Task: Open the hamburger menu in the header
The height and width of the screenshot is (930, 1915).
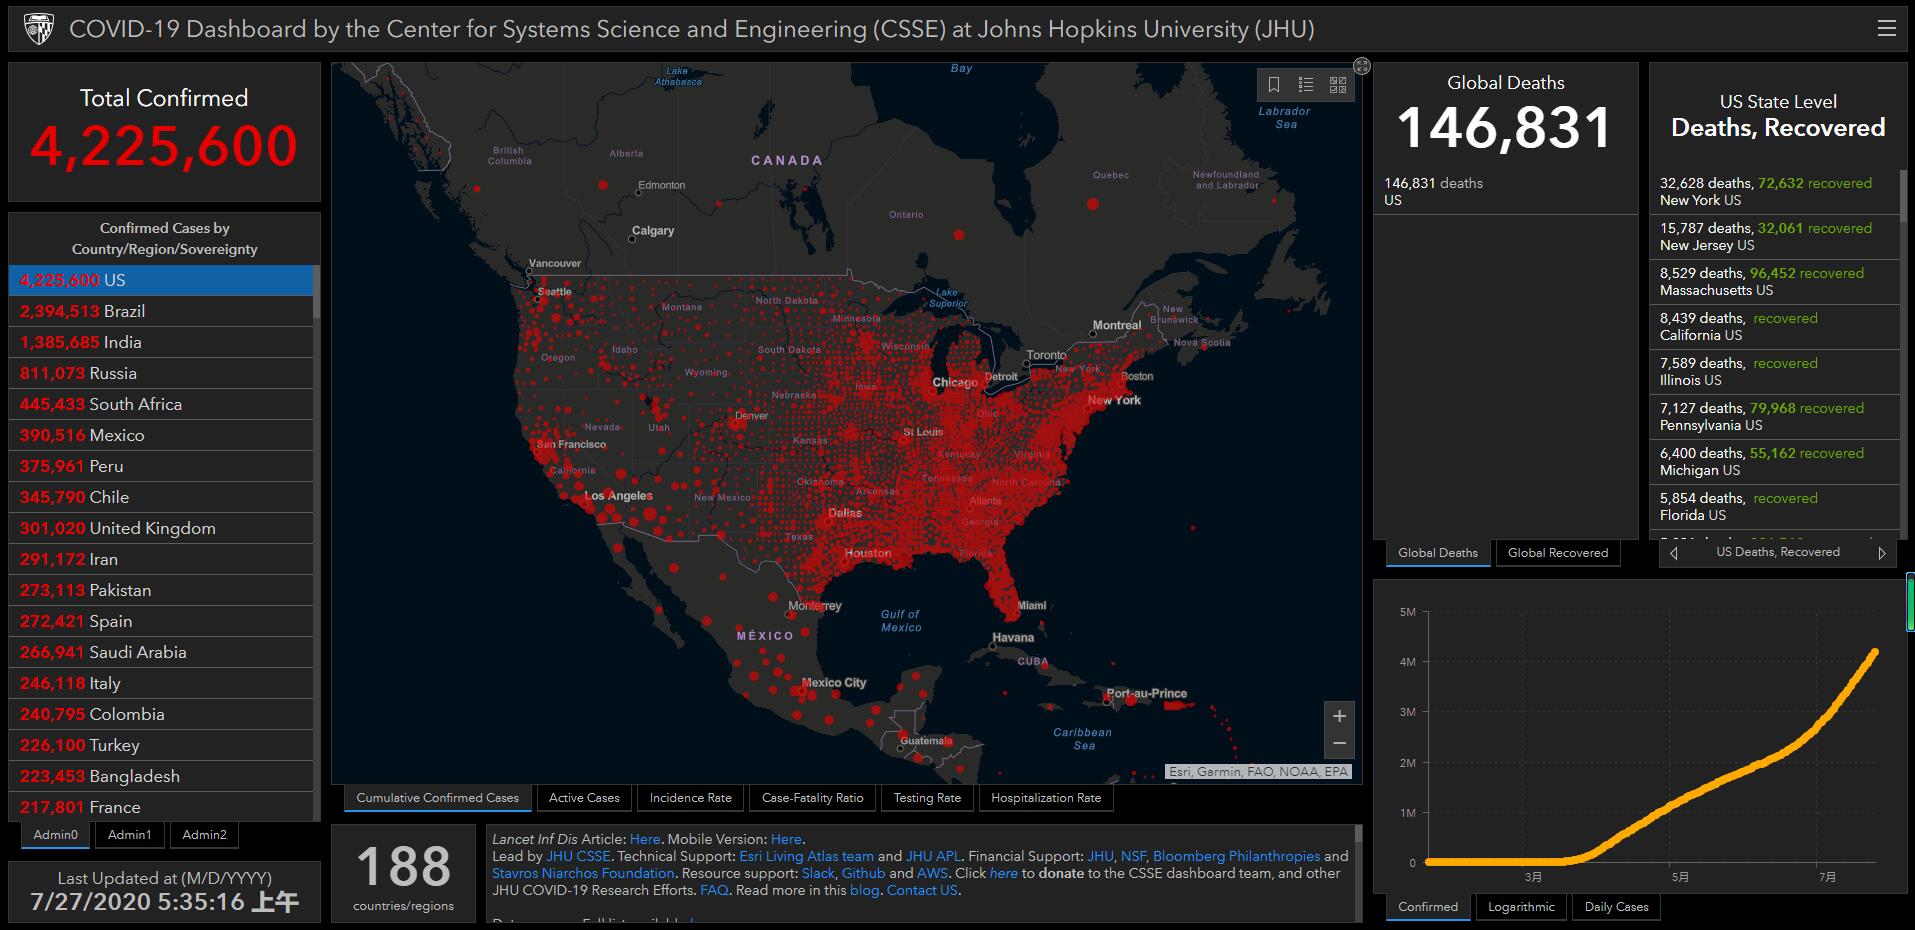Action: point(1887,28)
